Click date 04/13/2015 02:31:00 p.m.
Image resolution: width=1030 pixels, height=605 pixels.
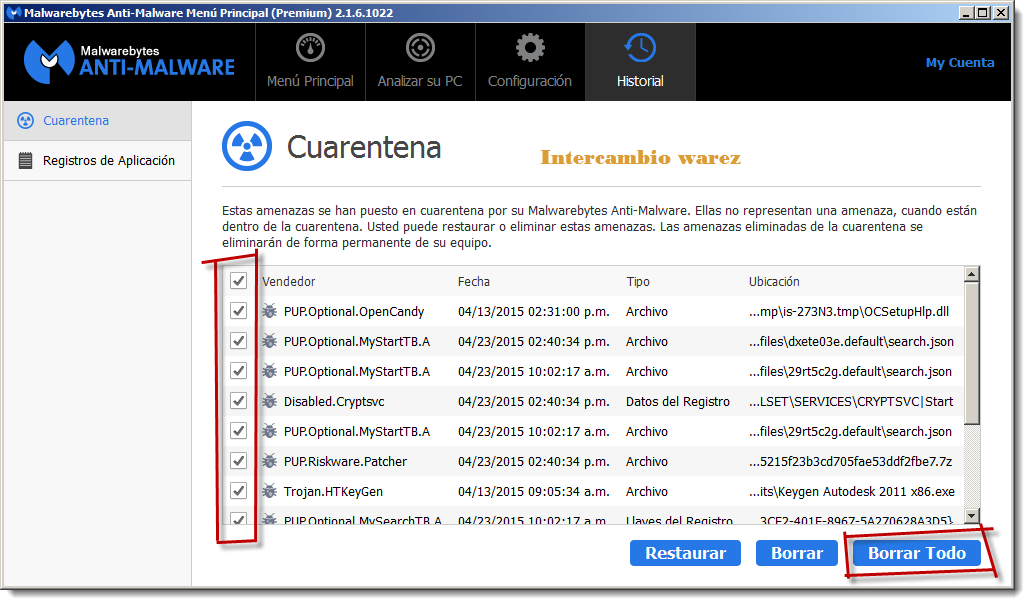[x=533, y=311]
